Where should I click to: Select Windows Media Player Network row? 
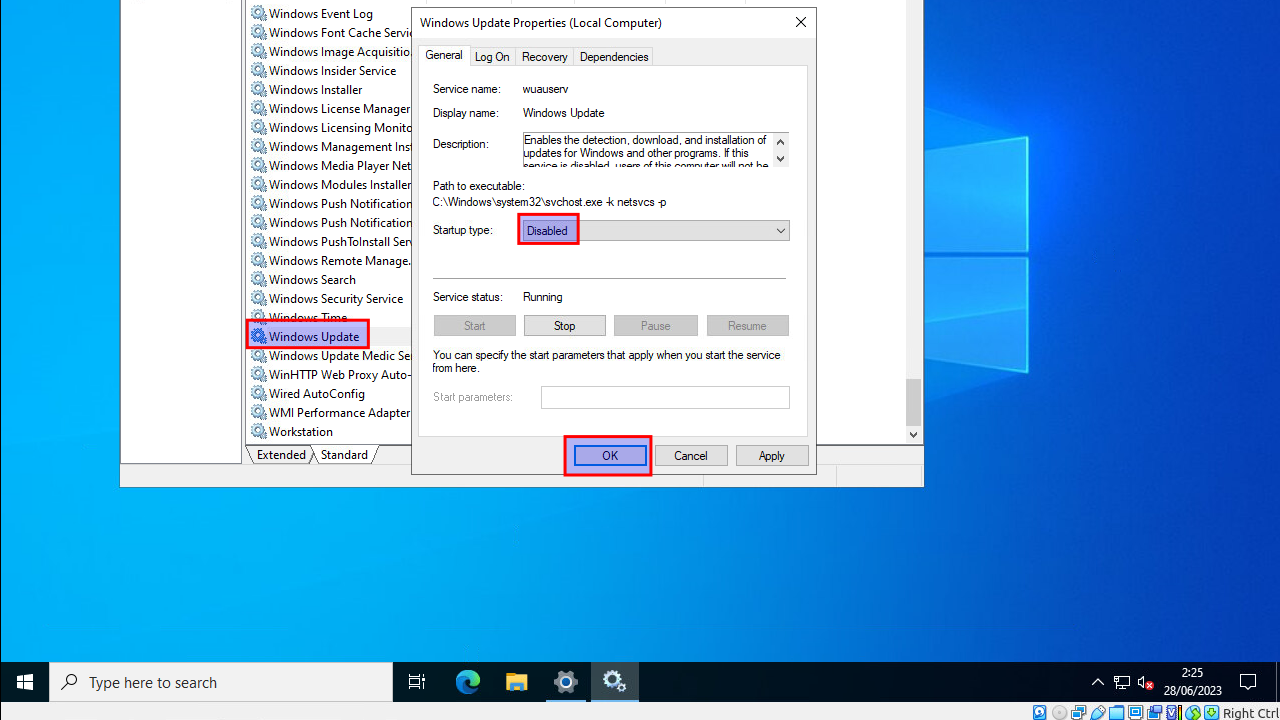[x=331, y=166]
